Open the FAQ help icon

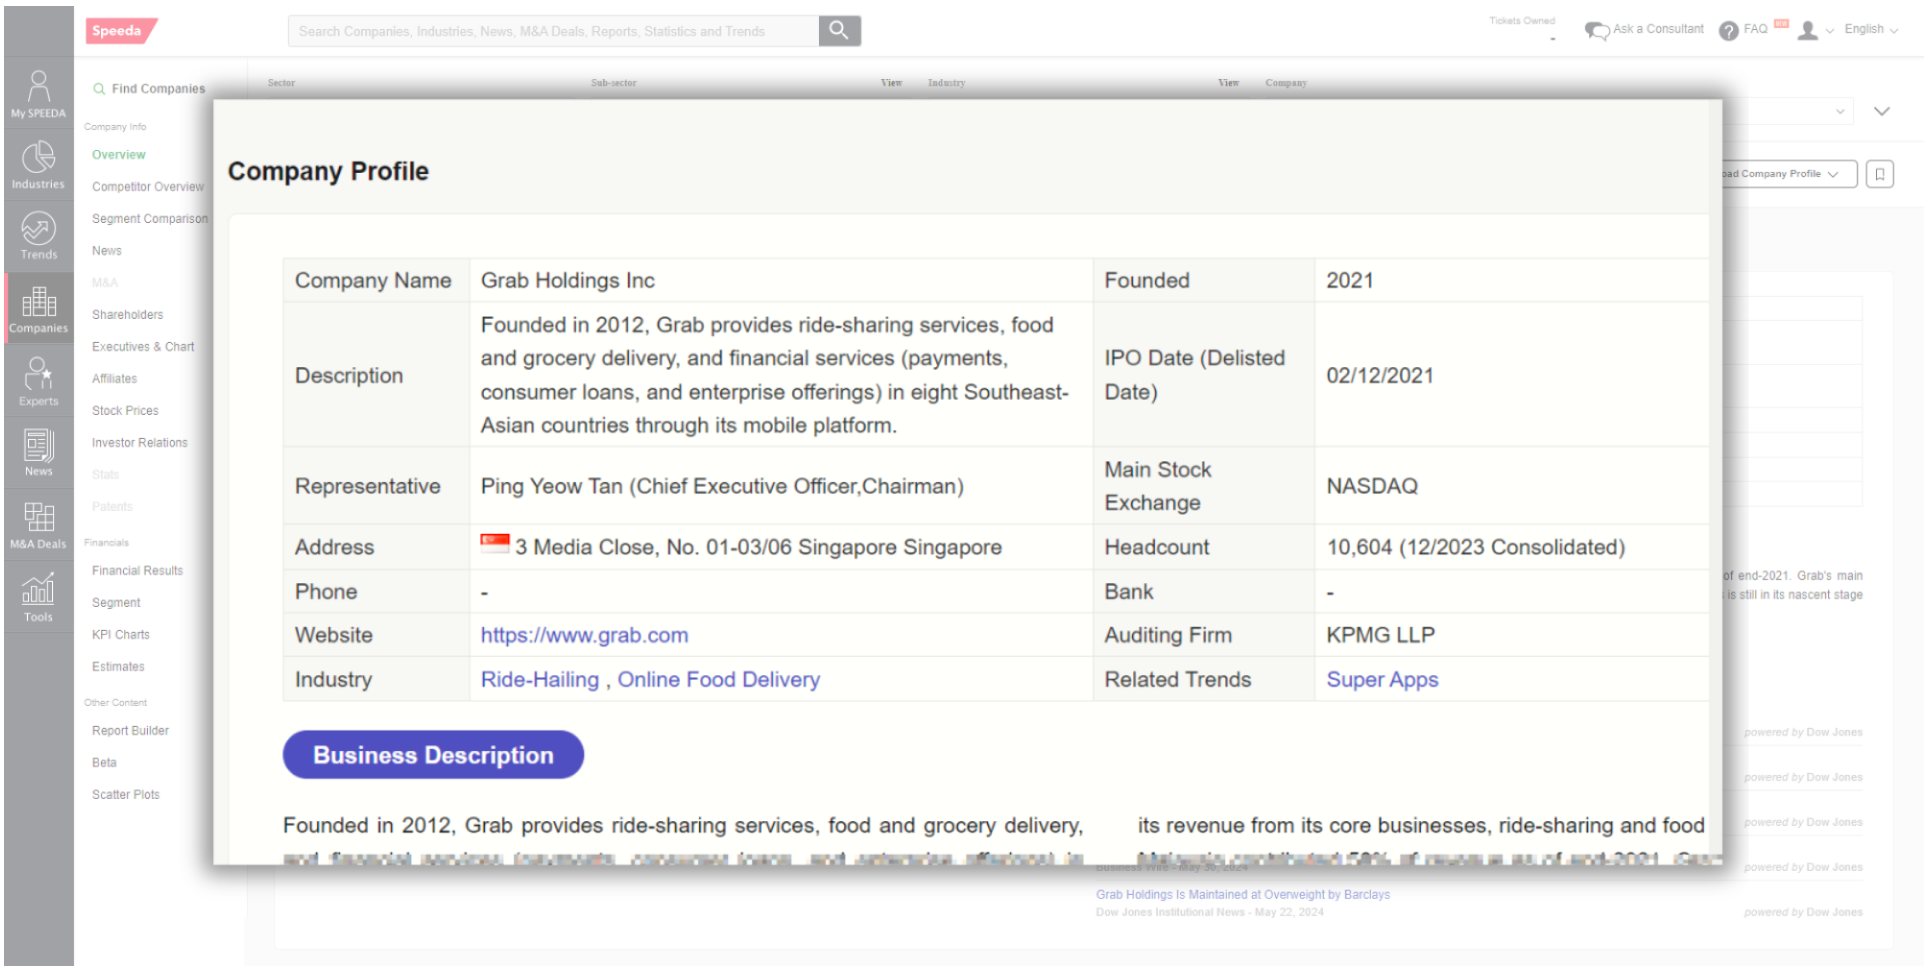1728,31
